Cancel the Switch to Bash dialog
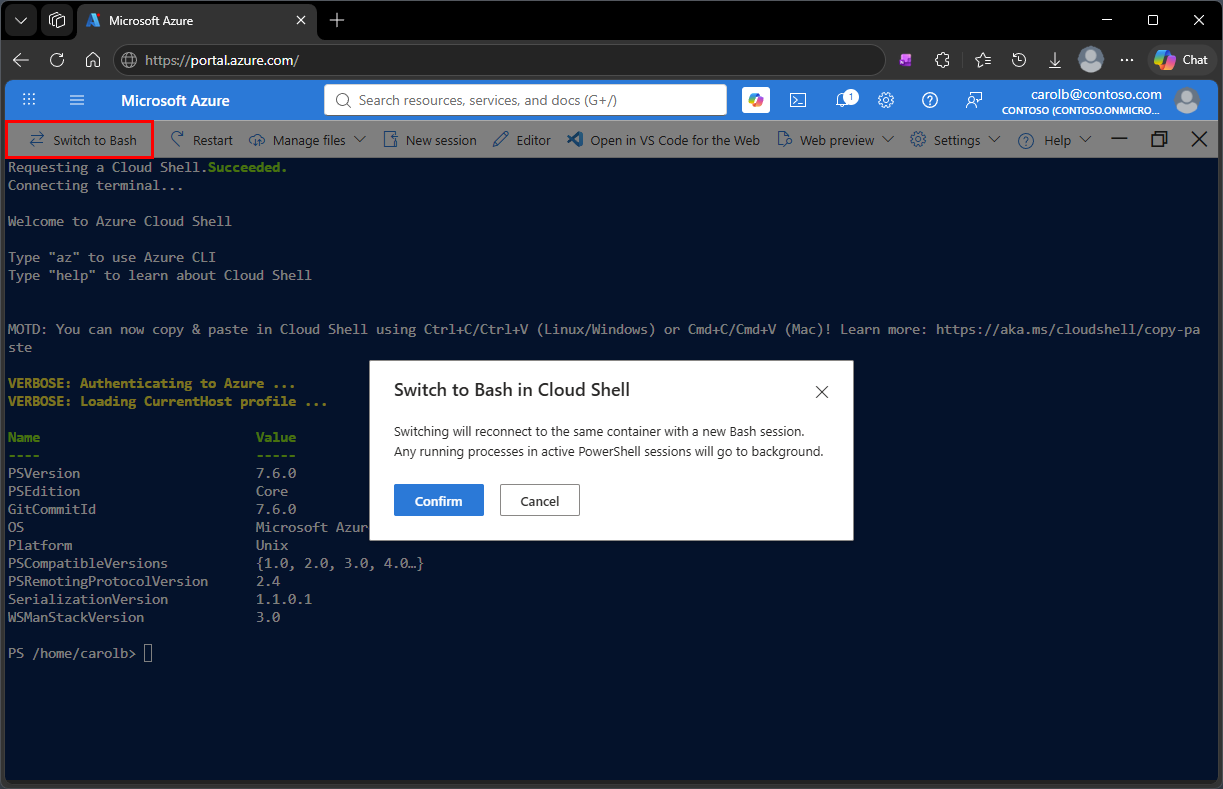Image resolution: width=1223 pixels, height=789 pixels. [x=540, y=500]
